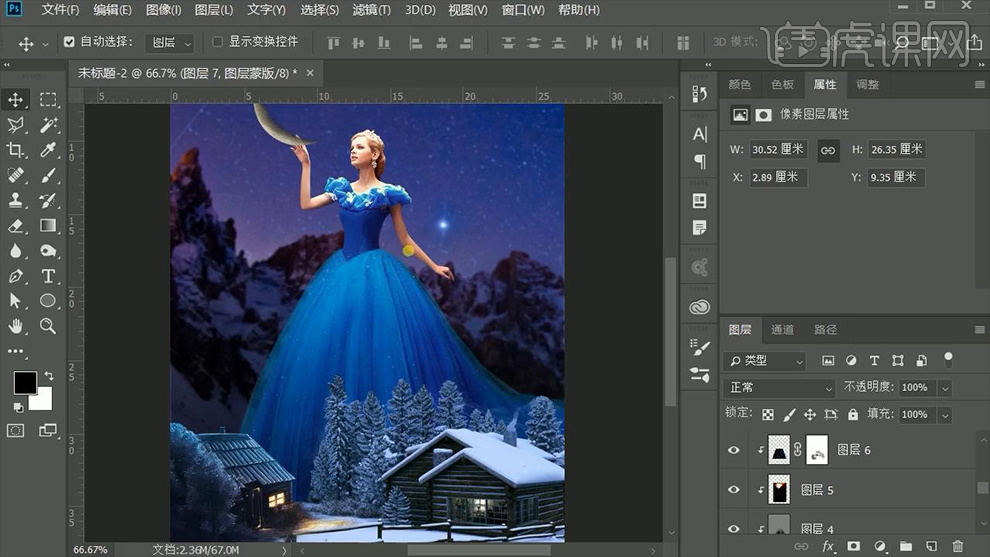
Task: Select the Eyedropper tool
Action: (x=47, y=150)
